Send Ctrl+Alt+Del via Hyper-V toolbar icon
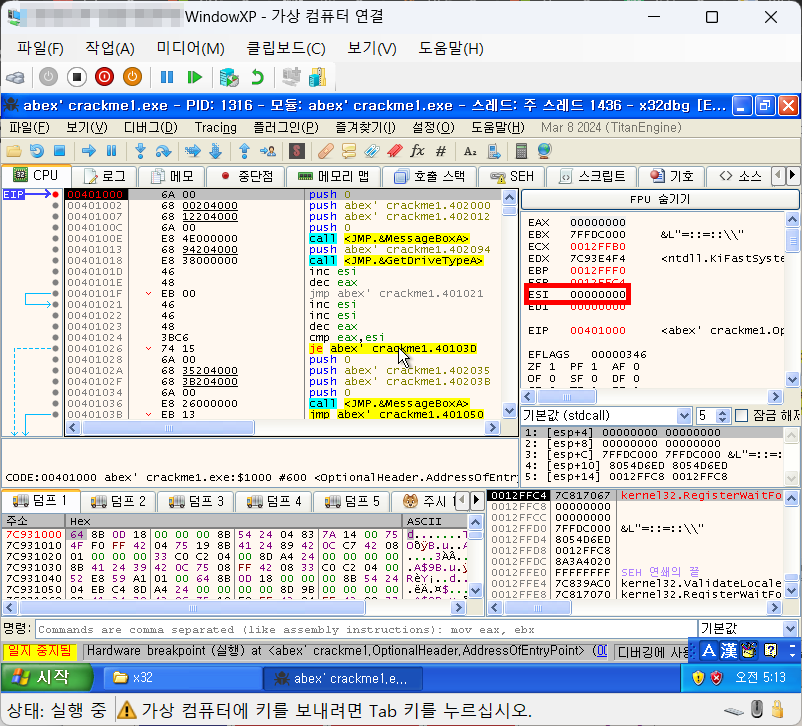 click(x=15, y=78)
